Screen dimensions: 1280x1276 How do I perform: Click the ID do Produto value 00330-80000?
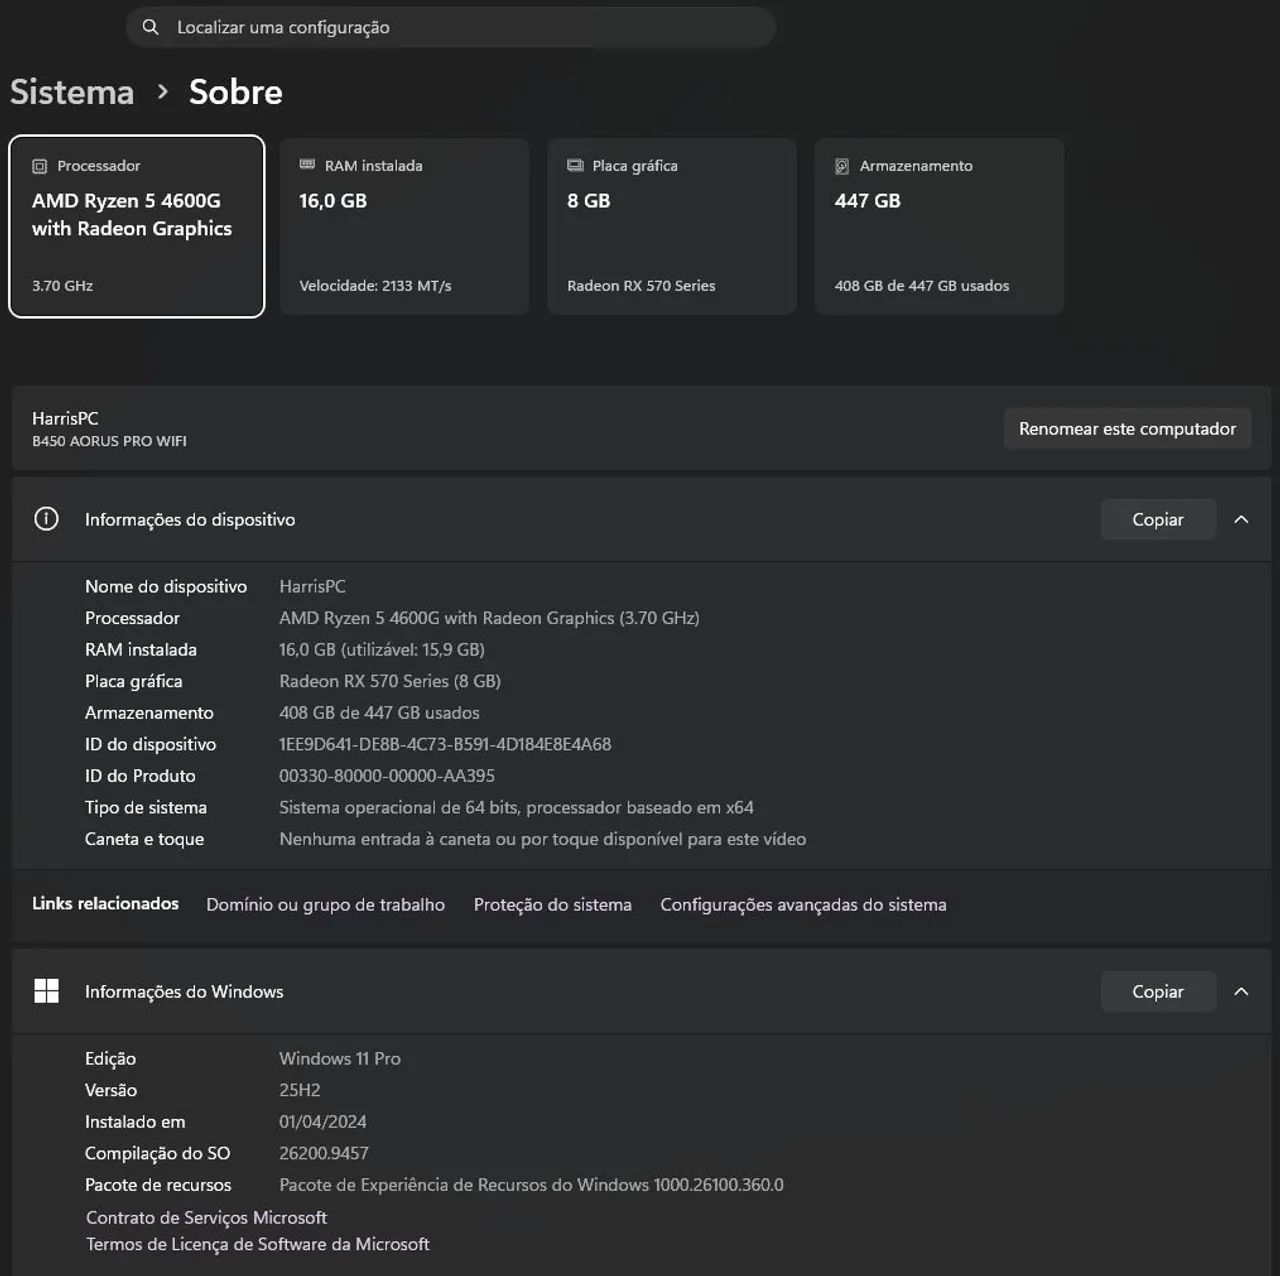tap(387, 776)
